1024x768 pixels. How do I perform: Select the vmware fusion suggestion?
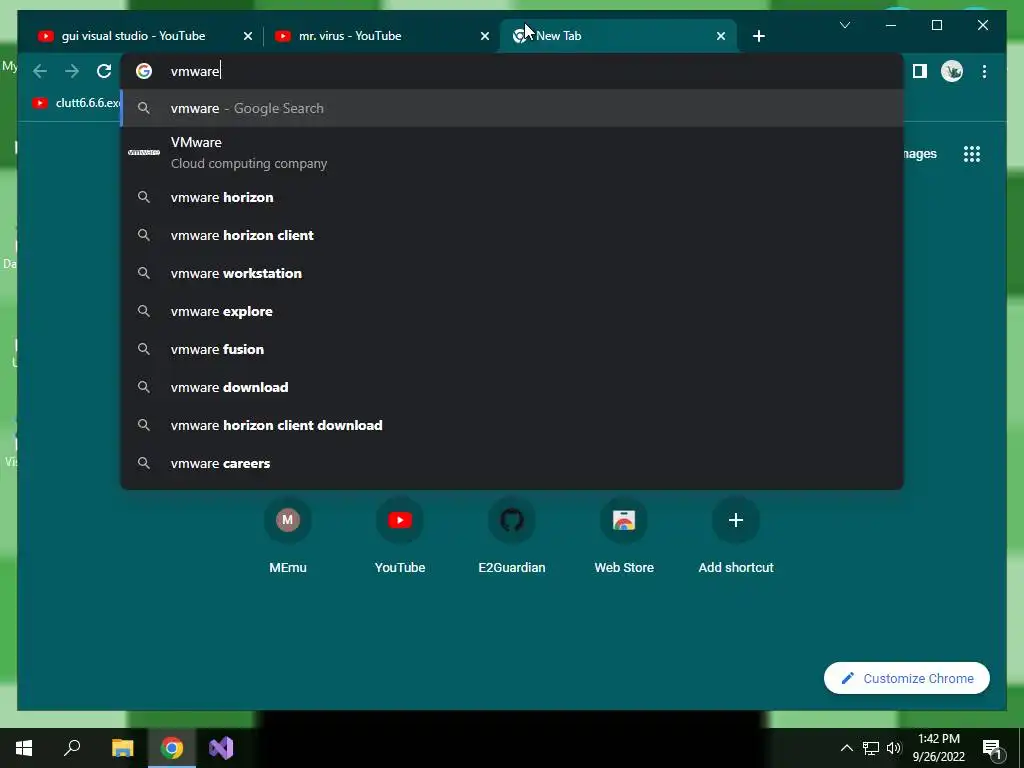coord(512,349)
